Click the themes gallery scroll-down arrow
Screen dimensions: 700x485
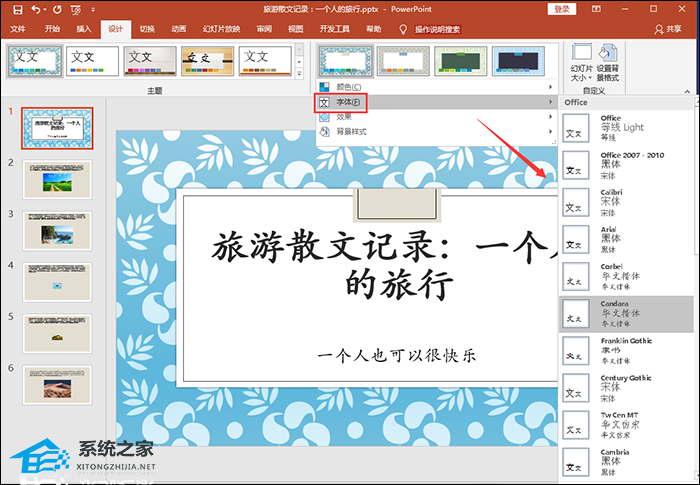[x=300, y=62]
